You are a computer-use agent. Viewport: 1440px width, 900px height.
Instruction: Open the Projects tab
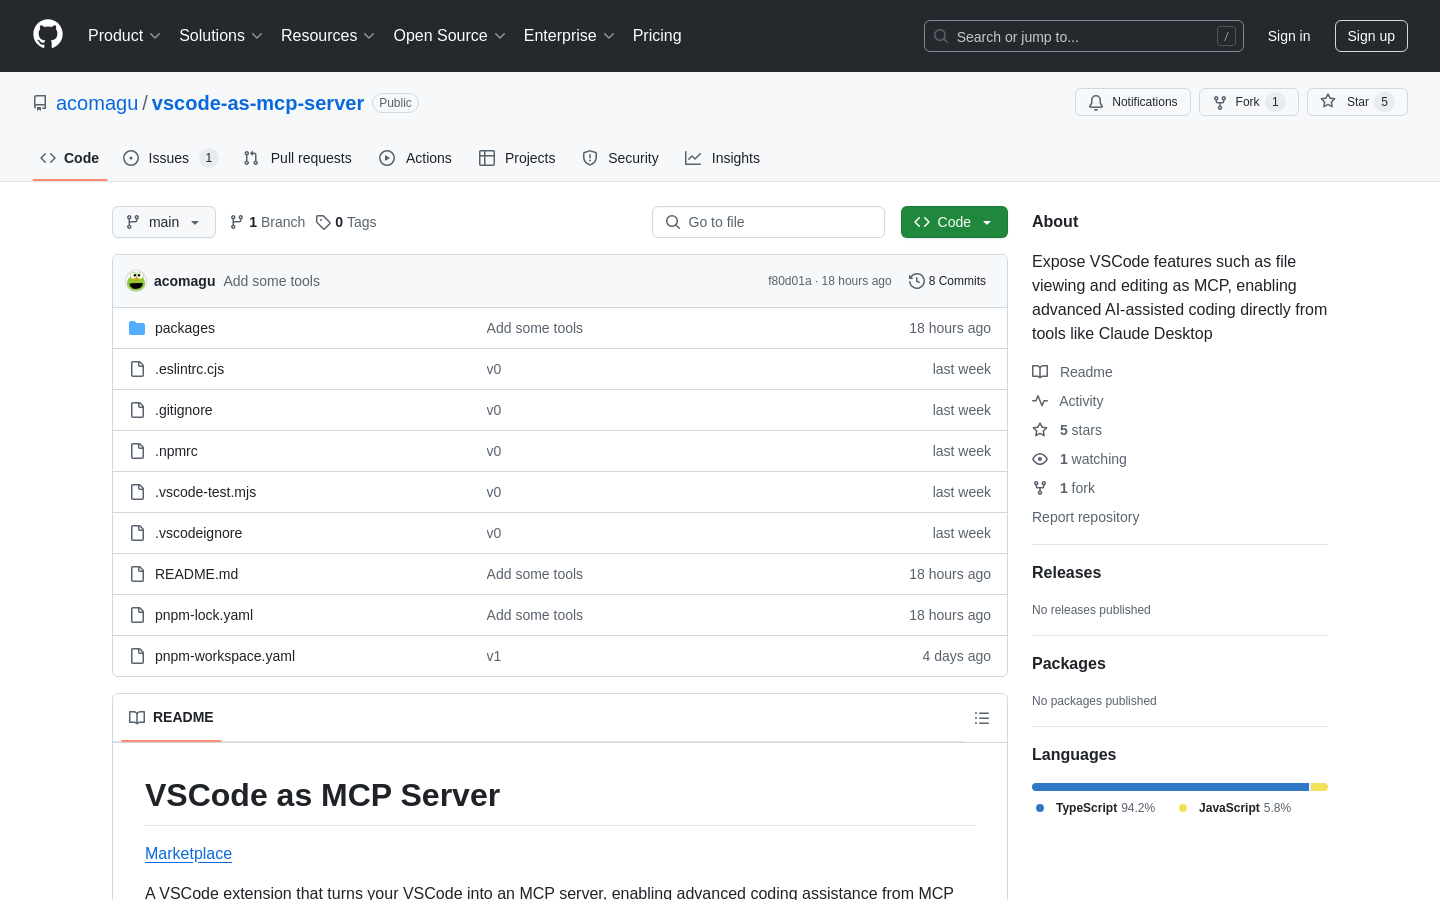(x=517, y=158)
